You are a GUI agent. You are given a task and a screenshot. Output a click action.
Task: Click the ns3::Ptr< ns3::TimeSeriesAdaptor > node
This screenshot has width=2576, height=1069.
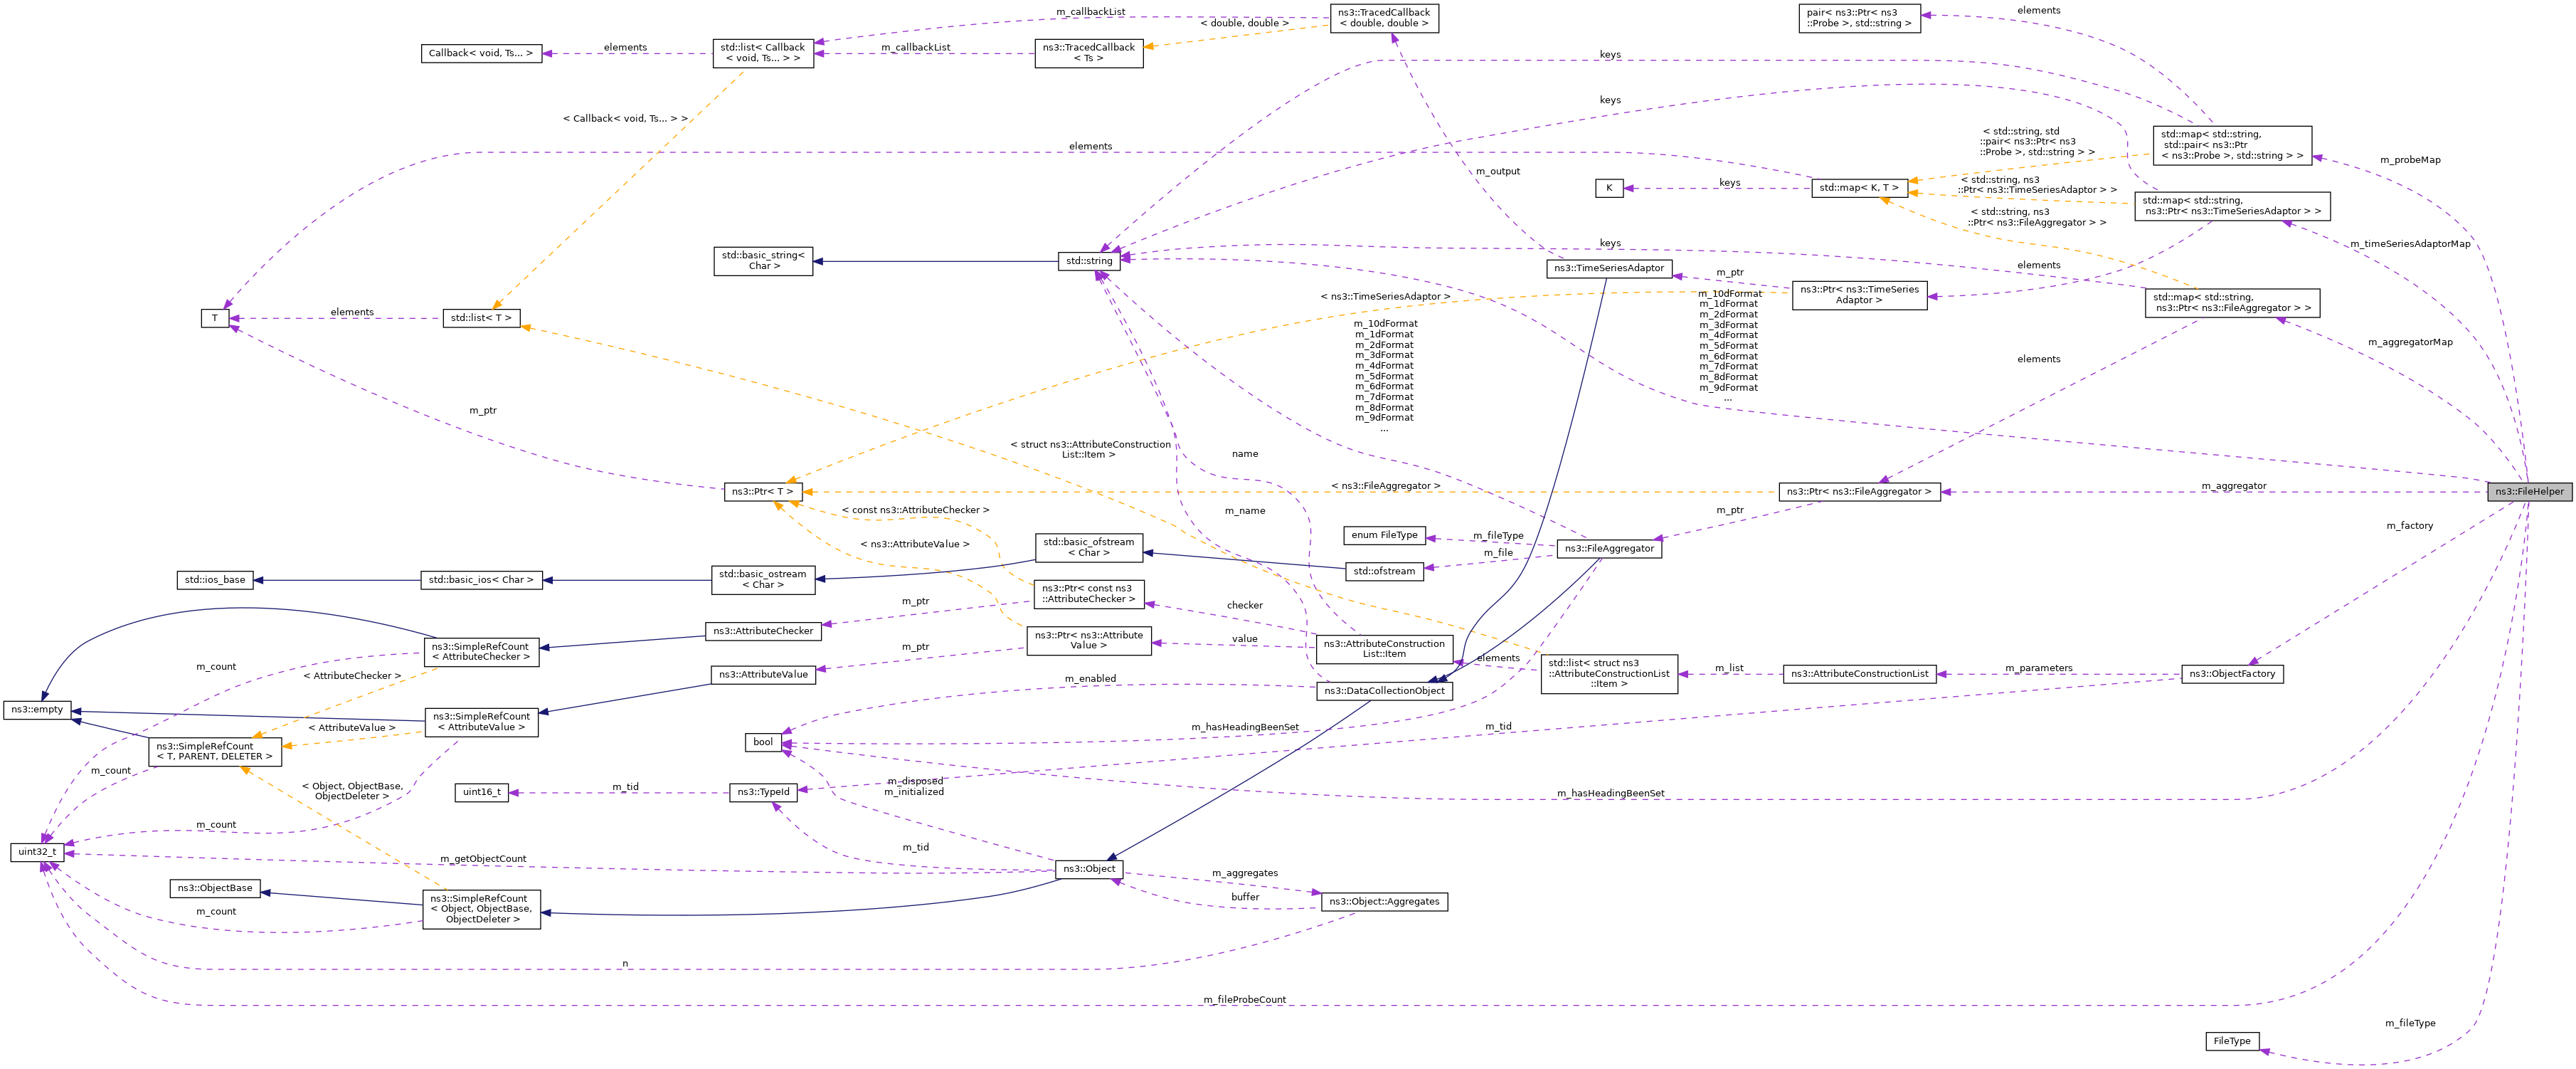pos(1860,295)
